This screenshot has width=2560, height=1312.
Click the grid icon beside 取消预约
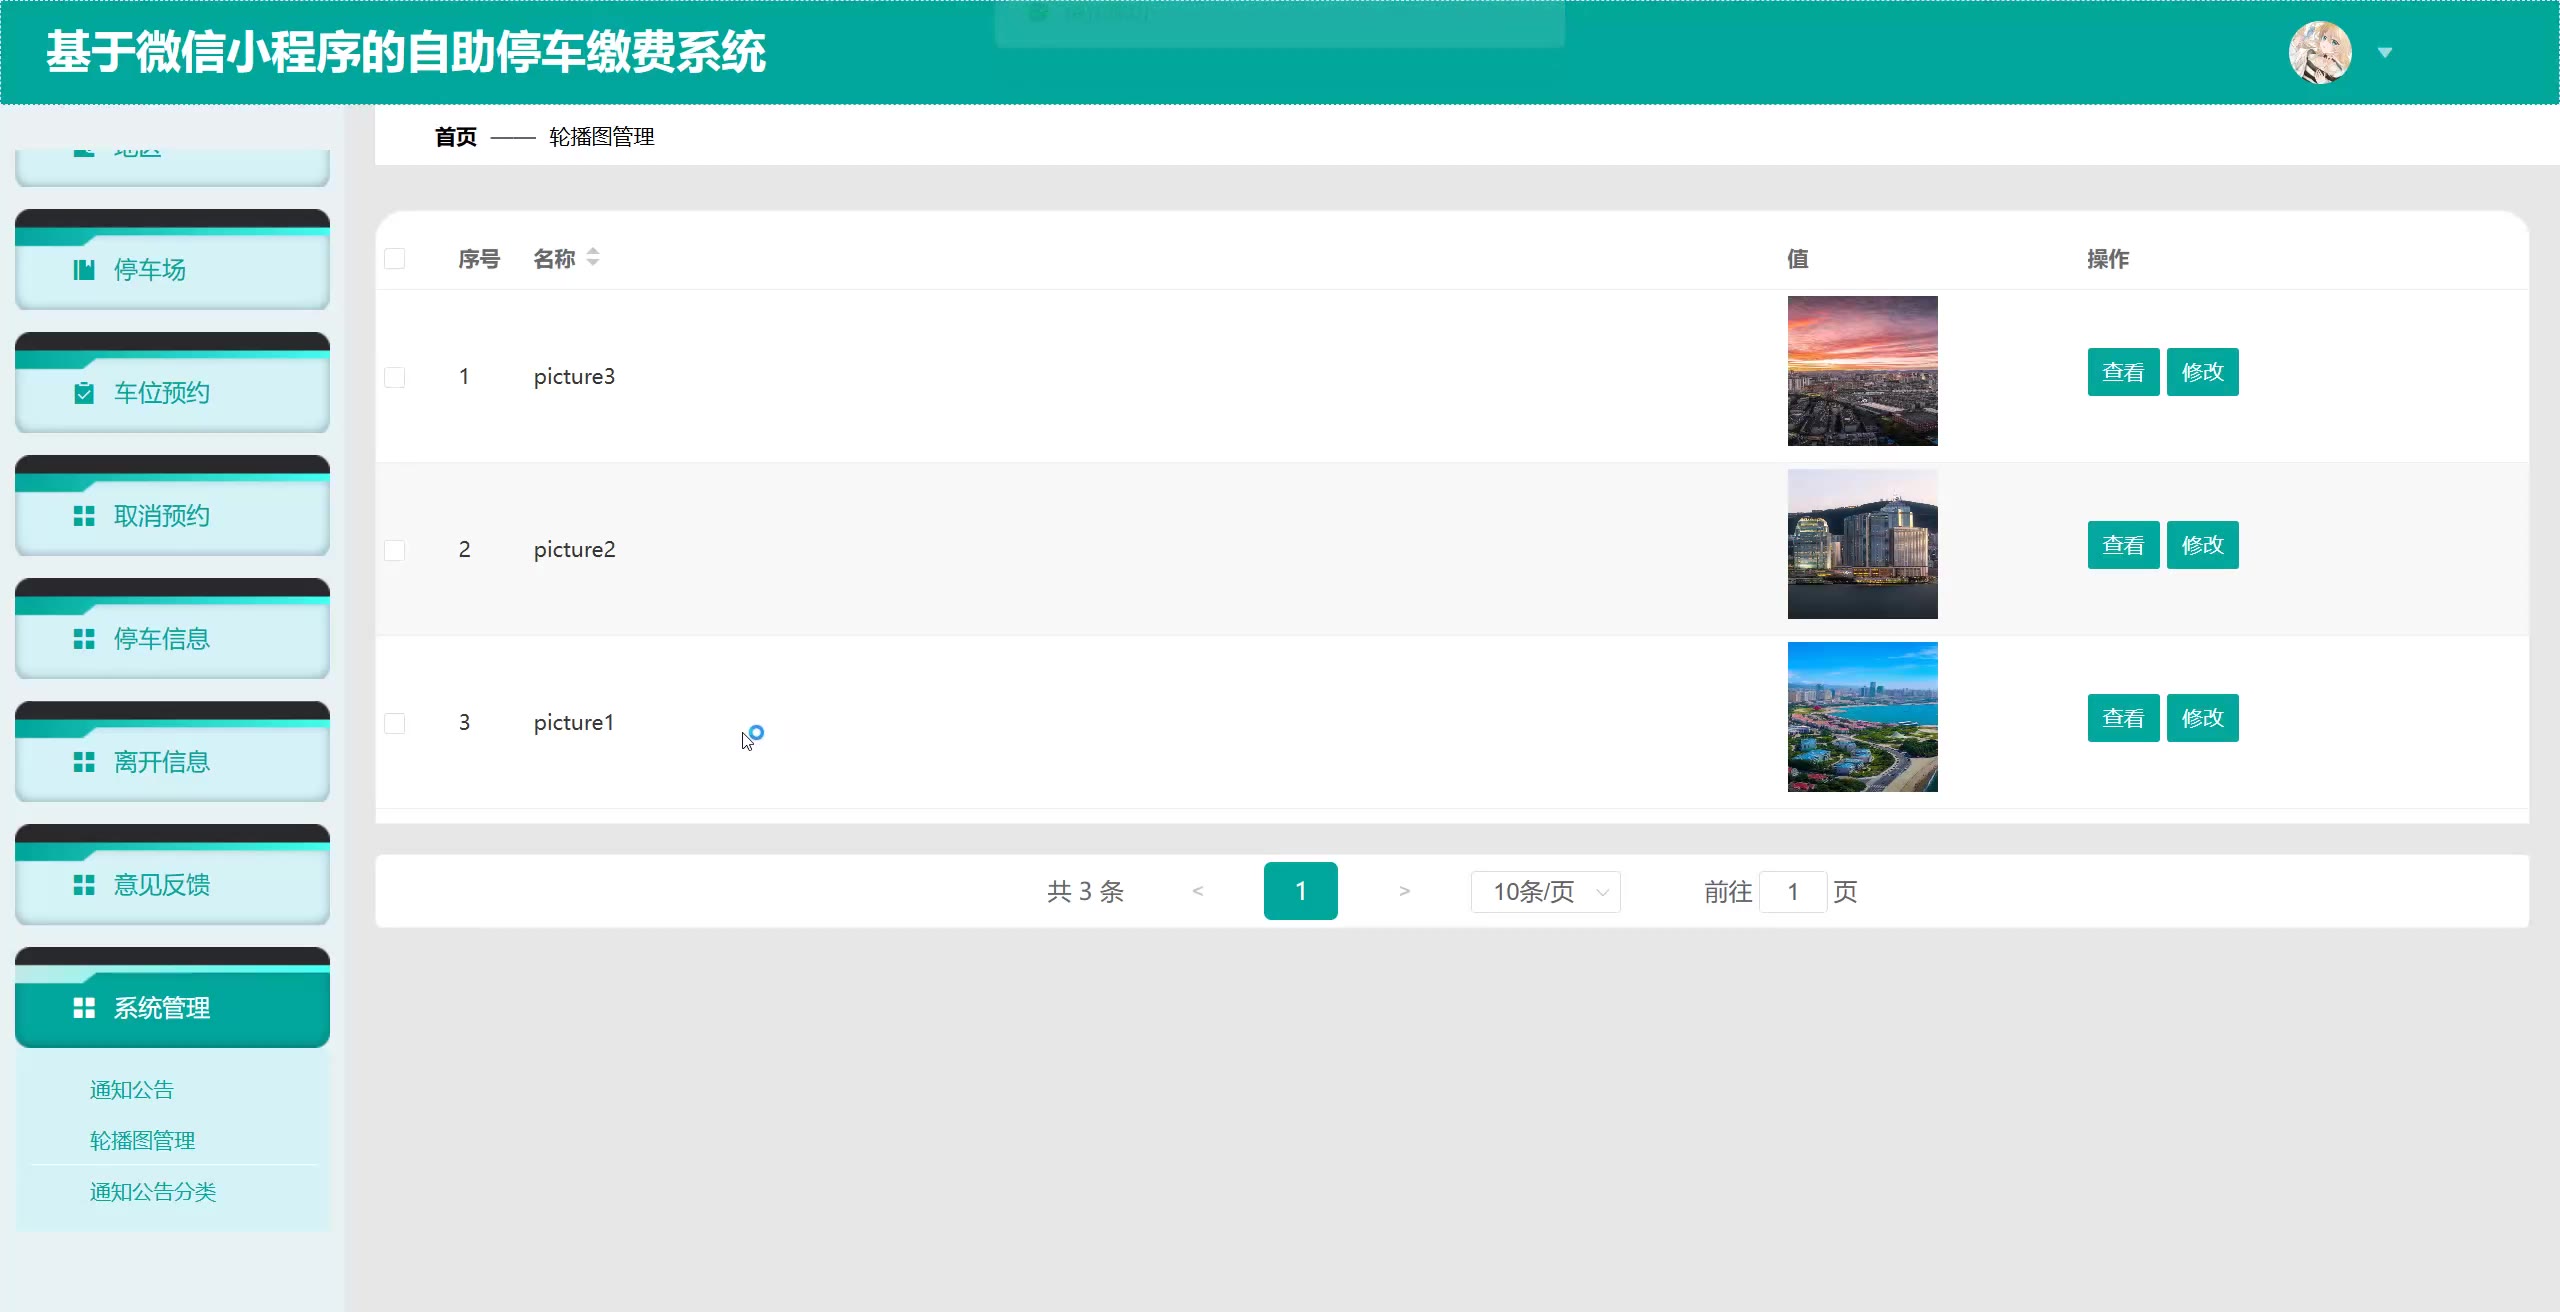[x=84, y=516]
